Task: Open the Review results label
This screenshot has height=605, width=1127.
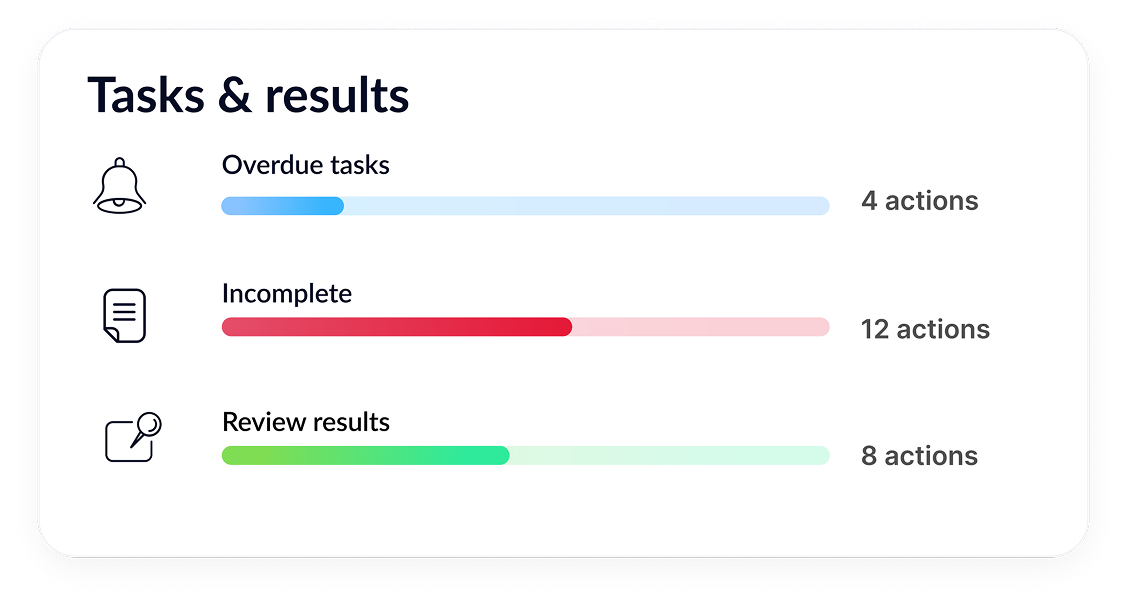Action: 306,422
